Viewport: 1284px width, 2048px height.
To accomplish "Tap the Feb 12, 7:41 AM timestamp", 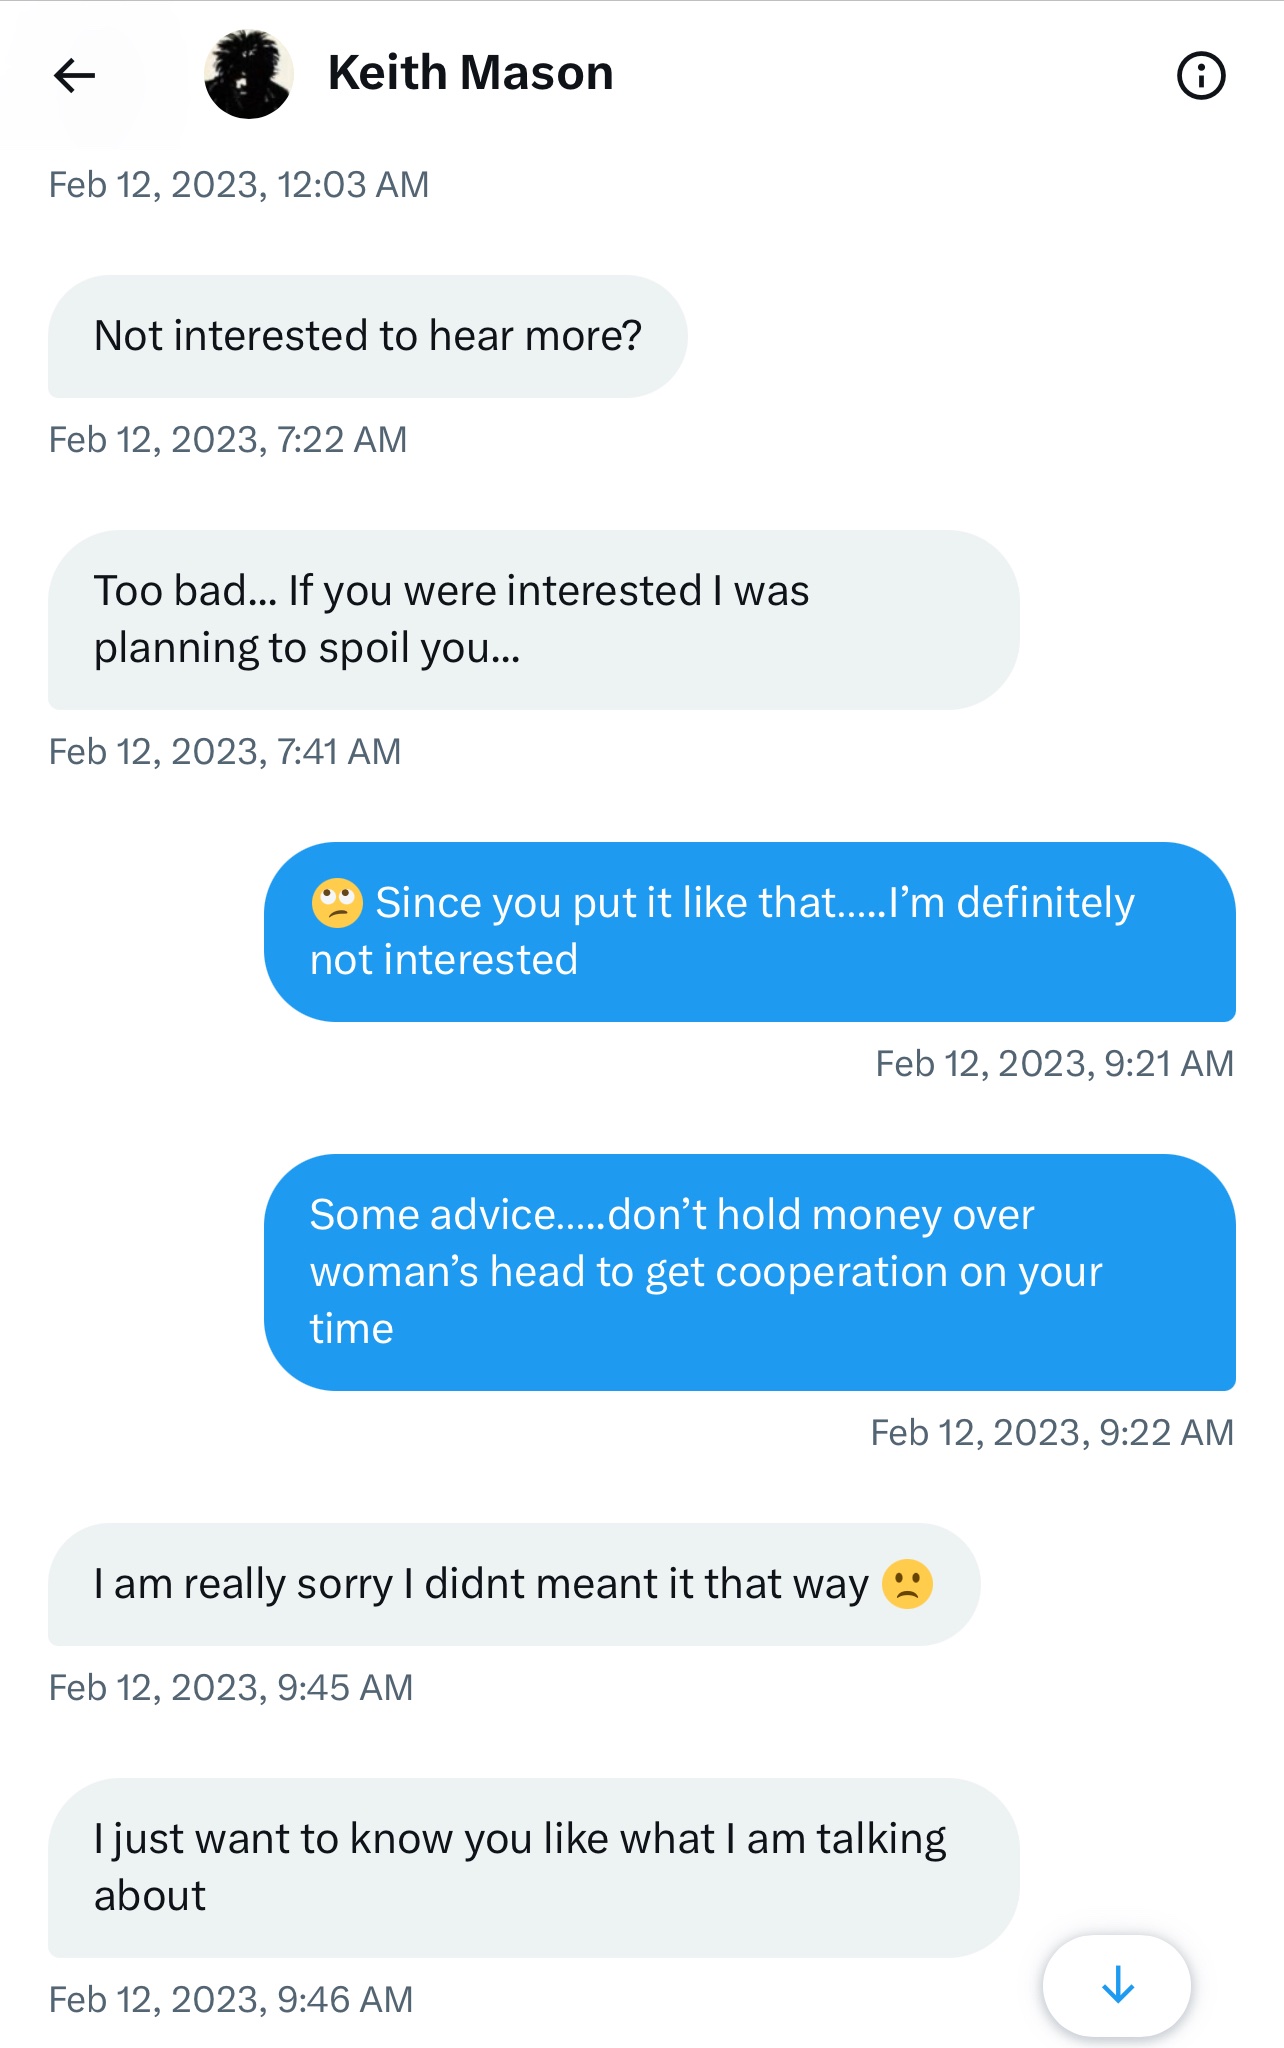I will click(225, 752).
